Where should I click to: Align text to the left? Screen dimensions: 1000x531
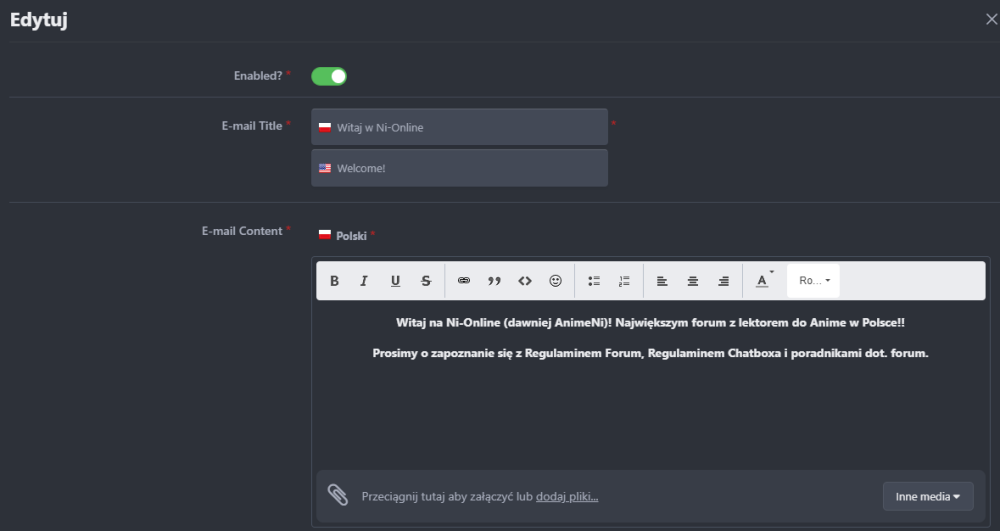[x=662, y=281]
